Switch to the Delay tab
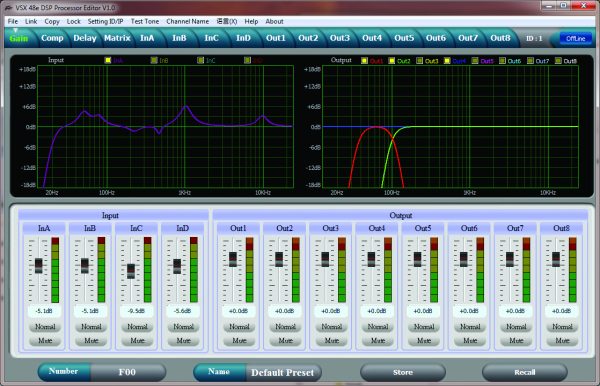The height and width of the screenshot is (386, 600). point(85,38)
